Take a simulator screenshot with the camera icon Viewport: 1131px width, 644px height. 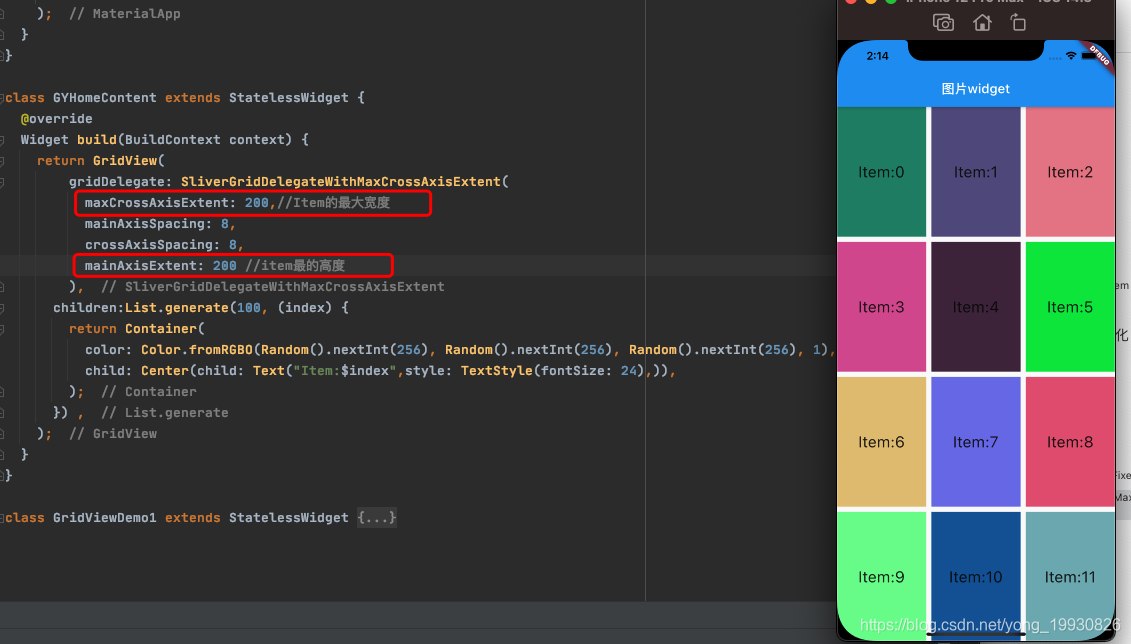coord(943,23)
